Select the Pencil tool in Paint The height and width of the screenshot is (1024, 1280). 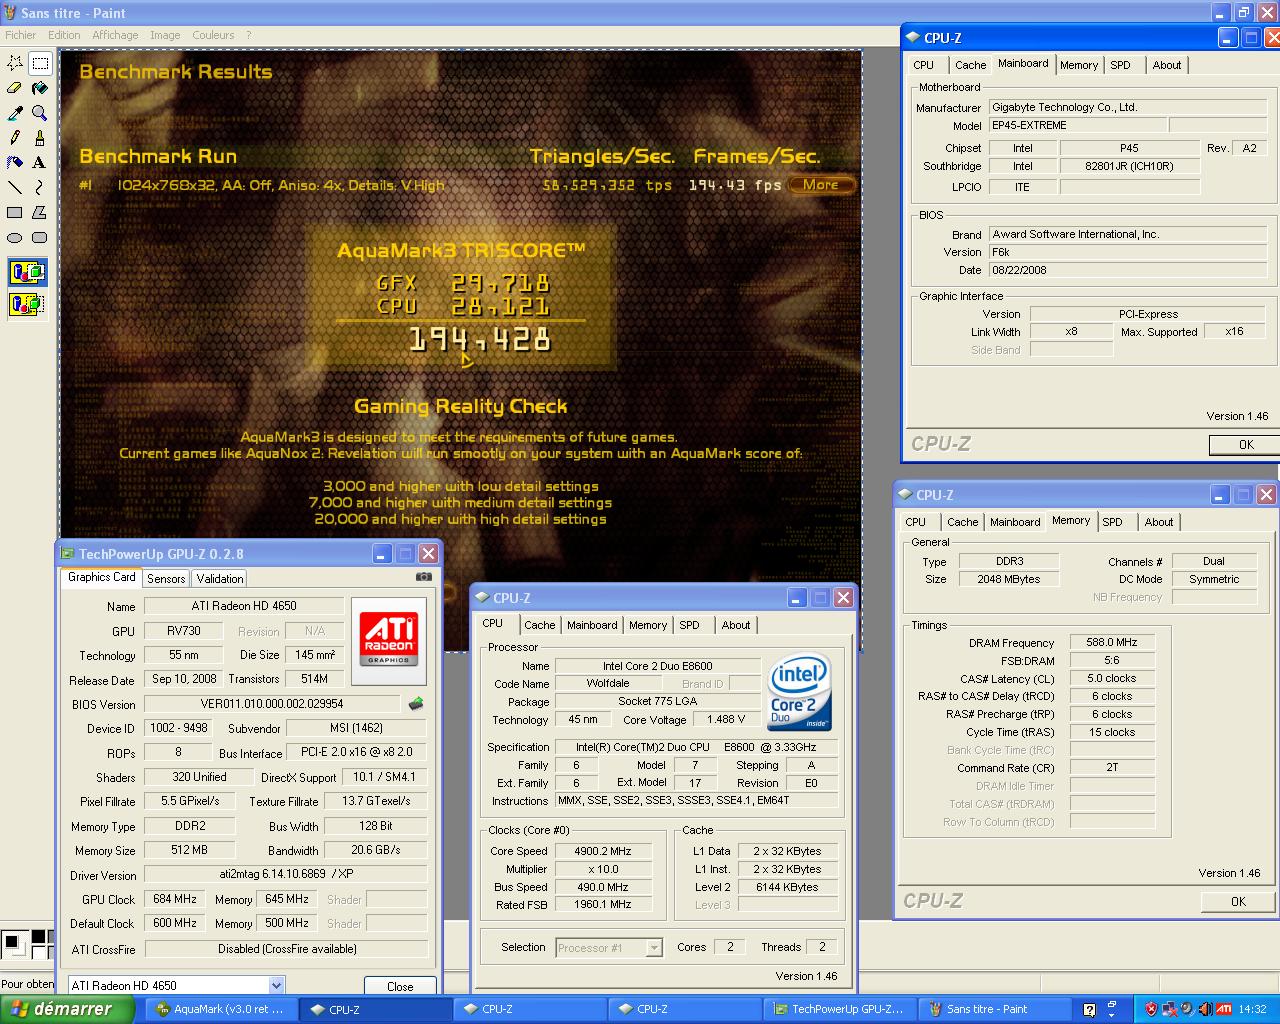15,138
